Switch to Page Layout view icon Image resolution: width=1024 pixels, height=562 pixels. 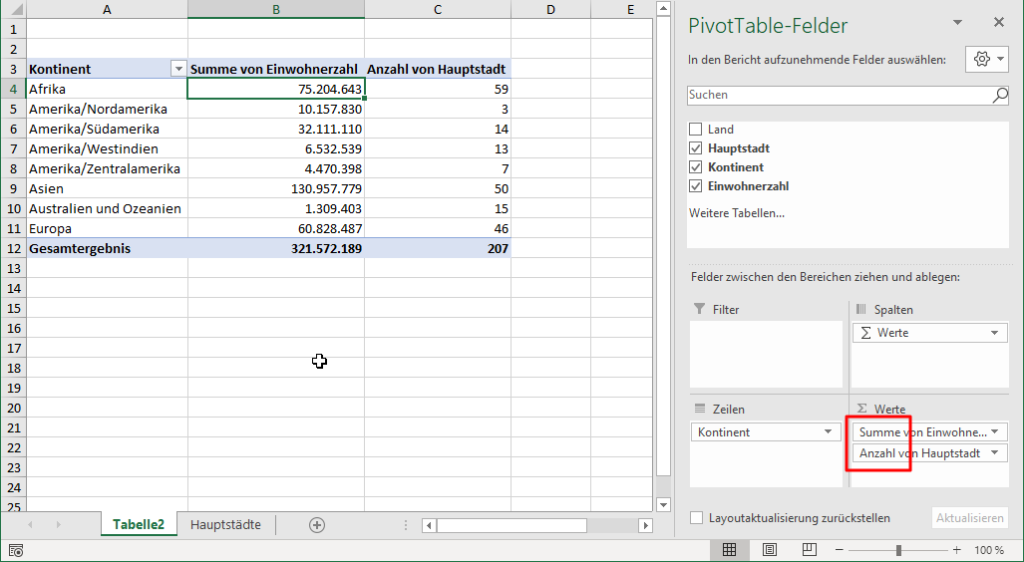[769, 550]
